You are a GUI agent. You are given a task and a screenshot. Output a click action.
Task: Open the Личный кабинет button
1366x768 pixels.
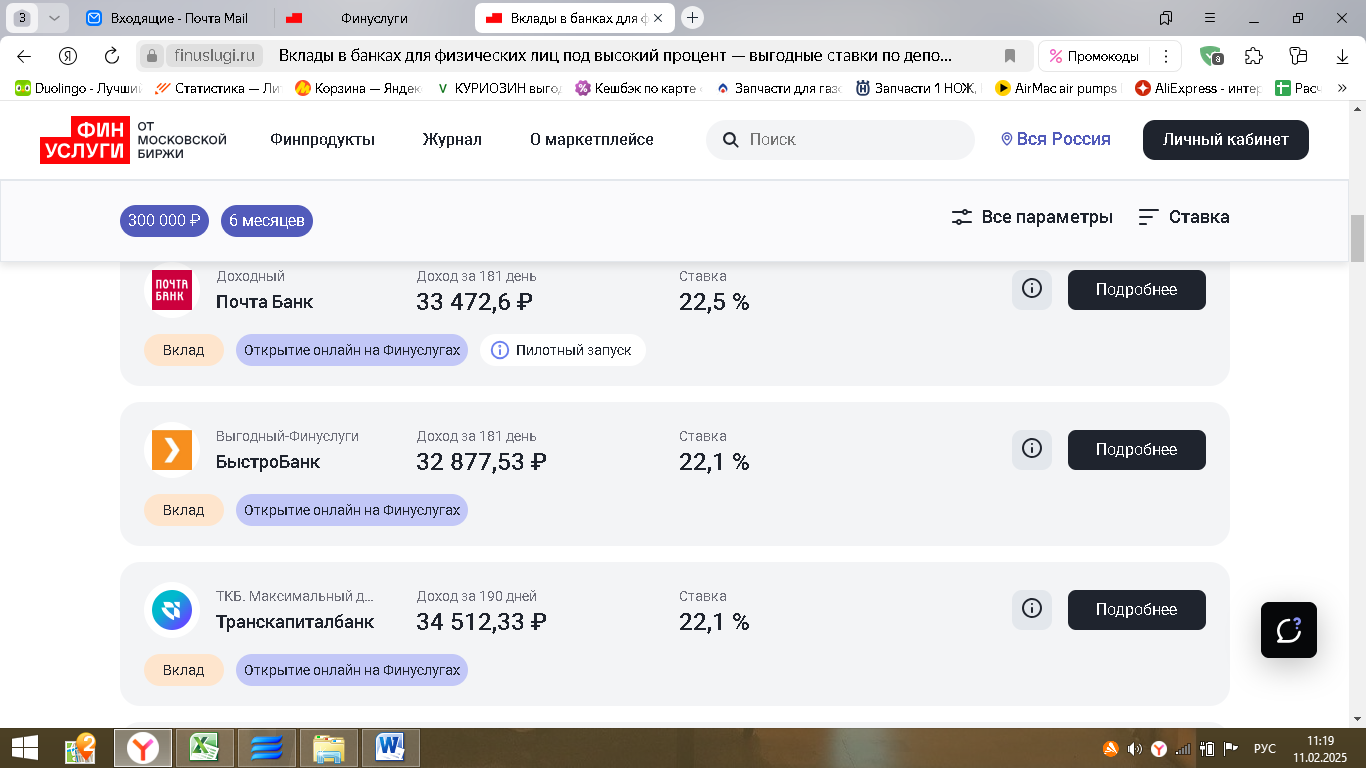coord(1225,140)
